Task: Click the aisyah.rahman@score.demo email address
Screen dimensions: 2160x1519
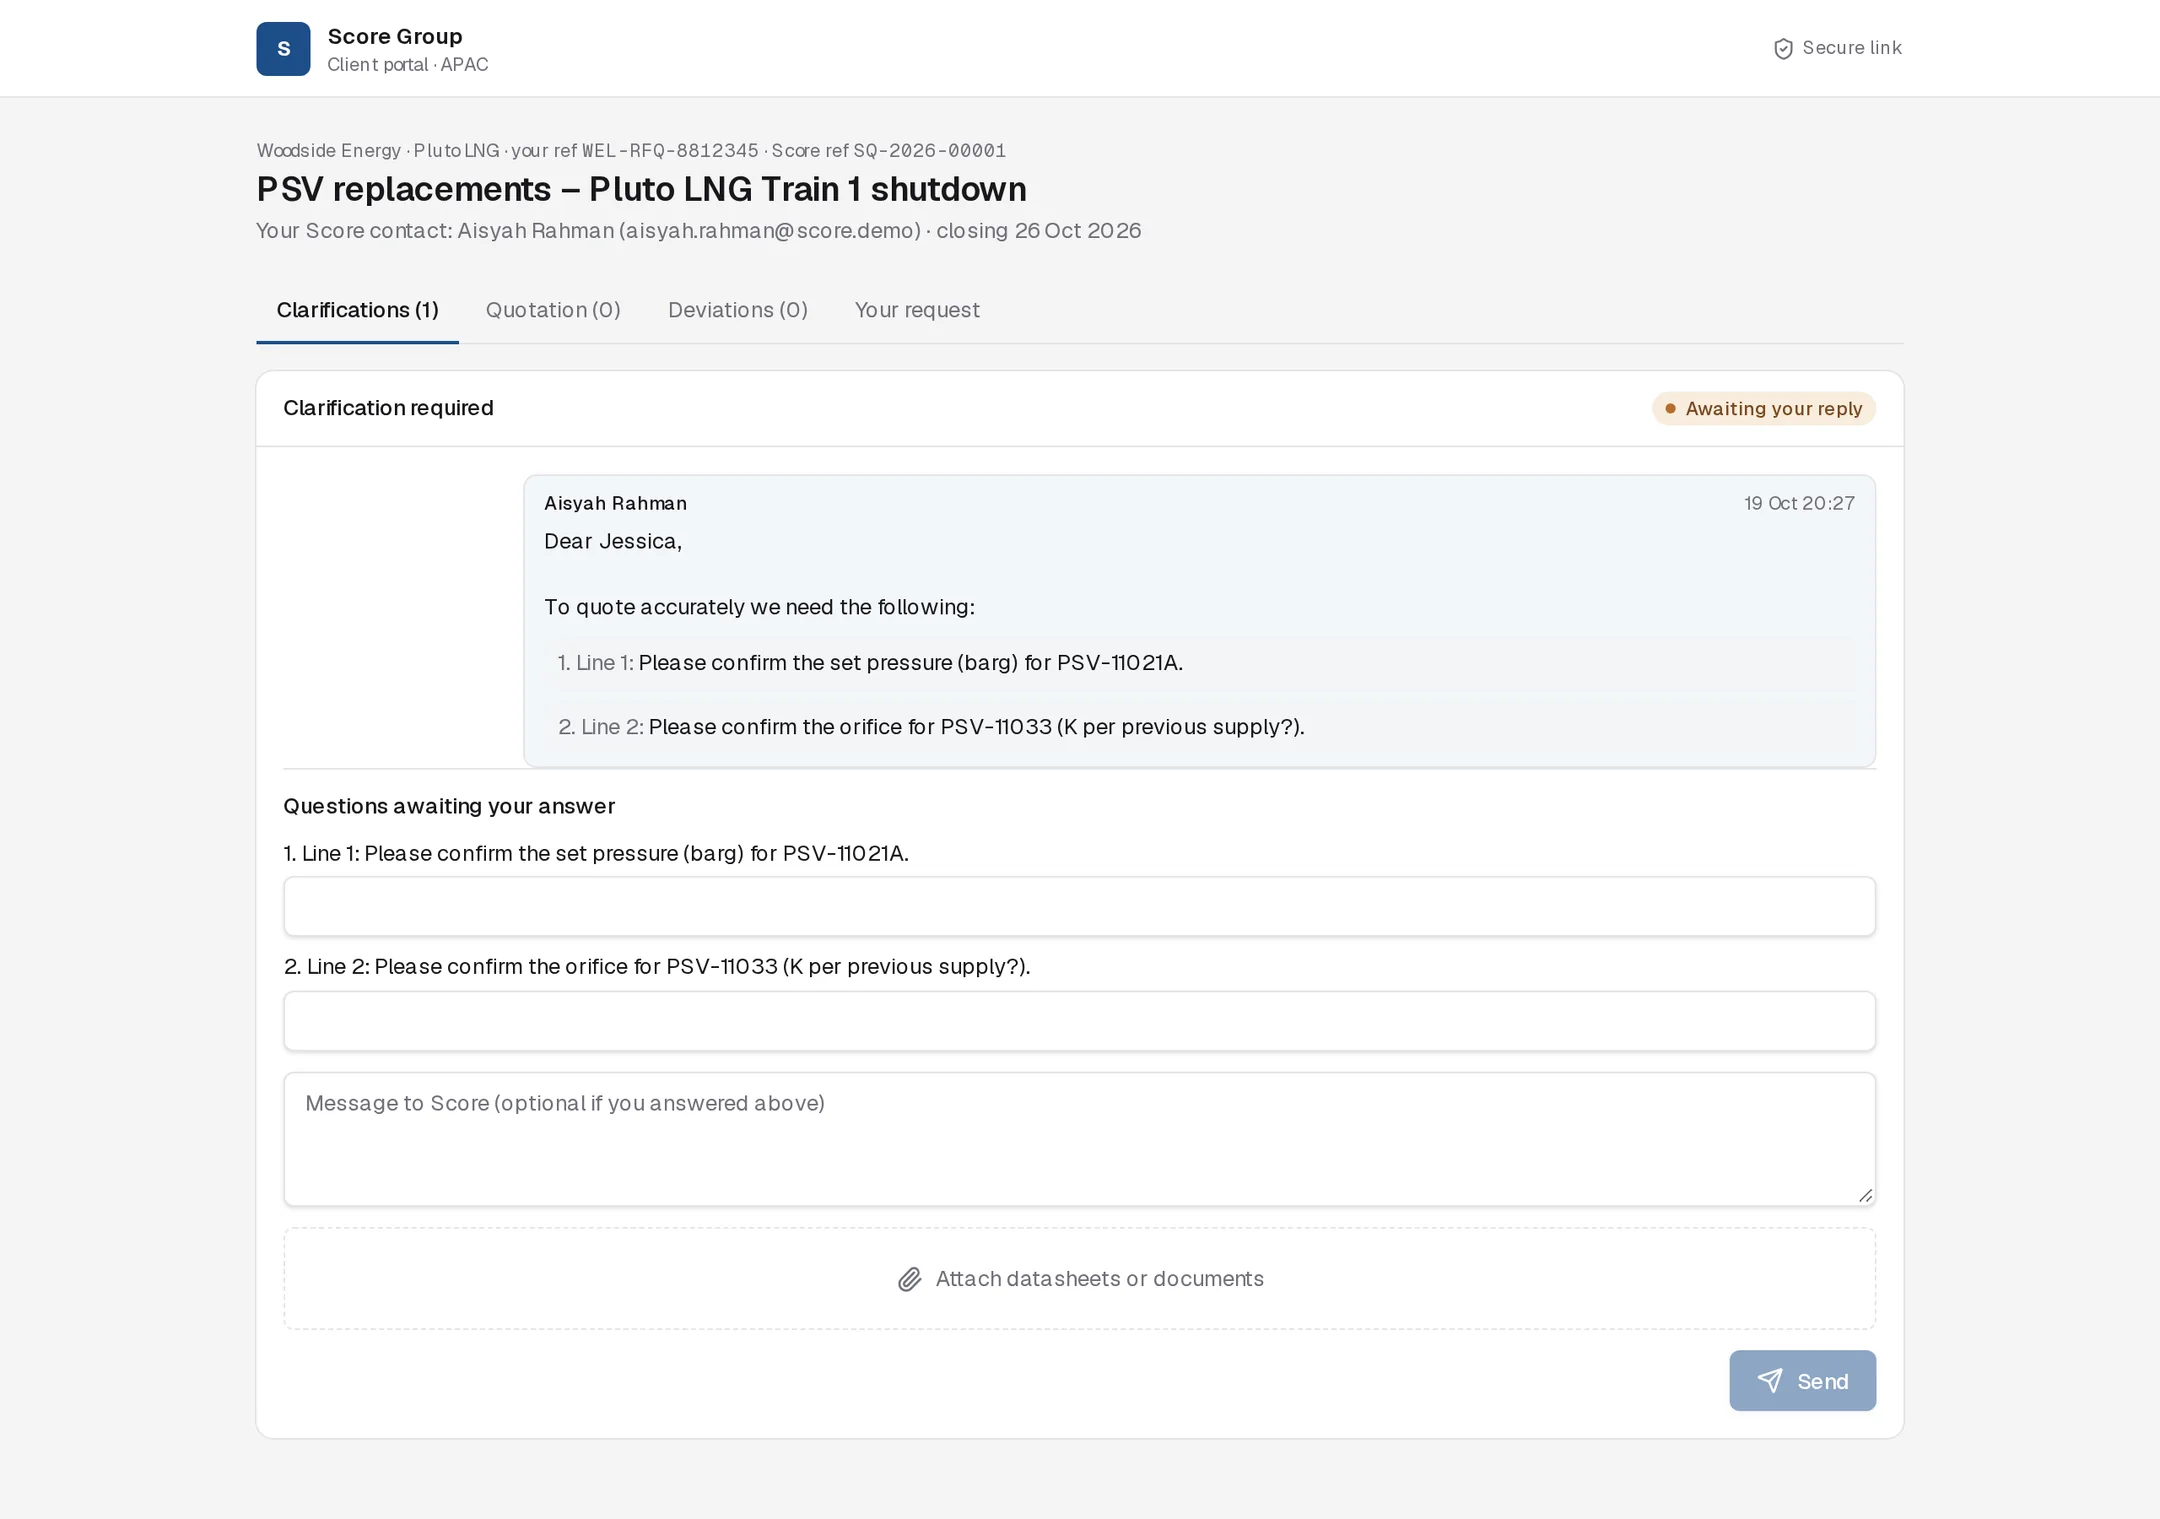Action: (x=770, y=231)
